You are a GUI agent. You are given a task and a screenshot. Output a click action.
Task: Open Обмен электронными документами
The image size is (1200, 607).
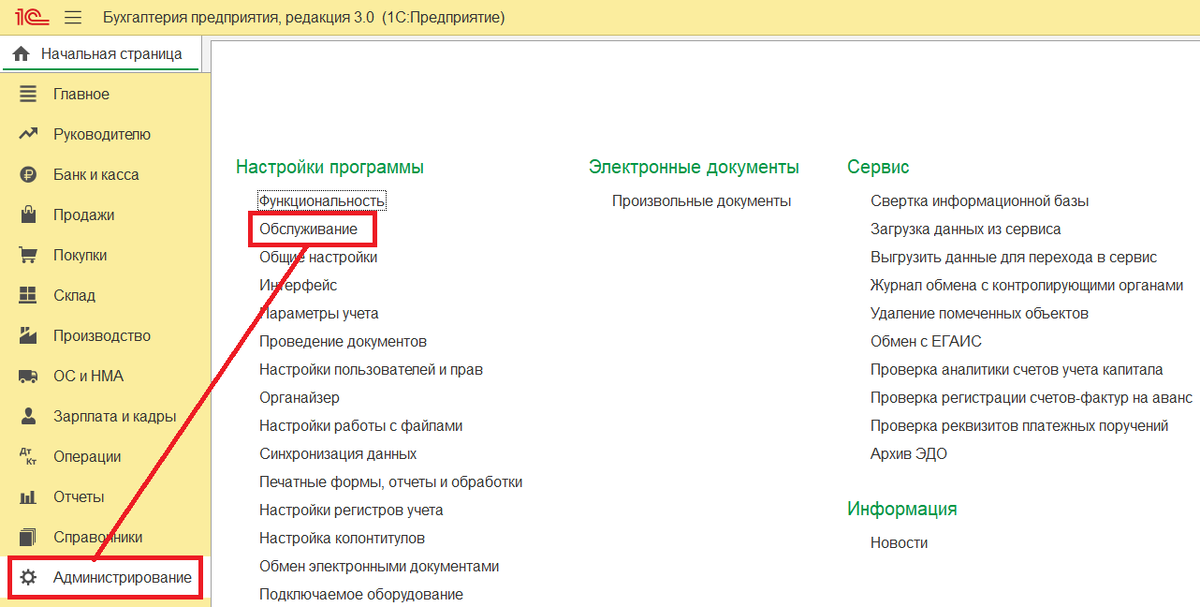[x=379, y=566]
